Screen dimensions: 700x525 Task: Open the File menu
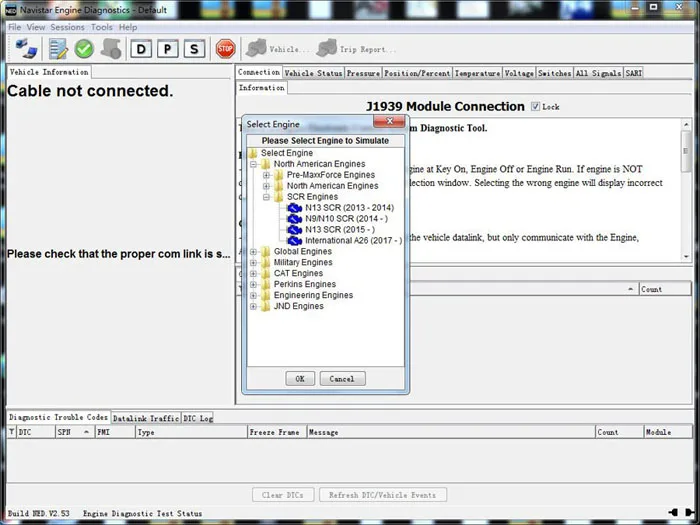tap(15, 27)
